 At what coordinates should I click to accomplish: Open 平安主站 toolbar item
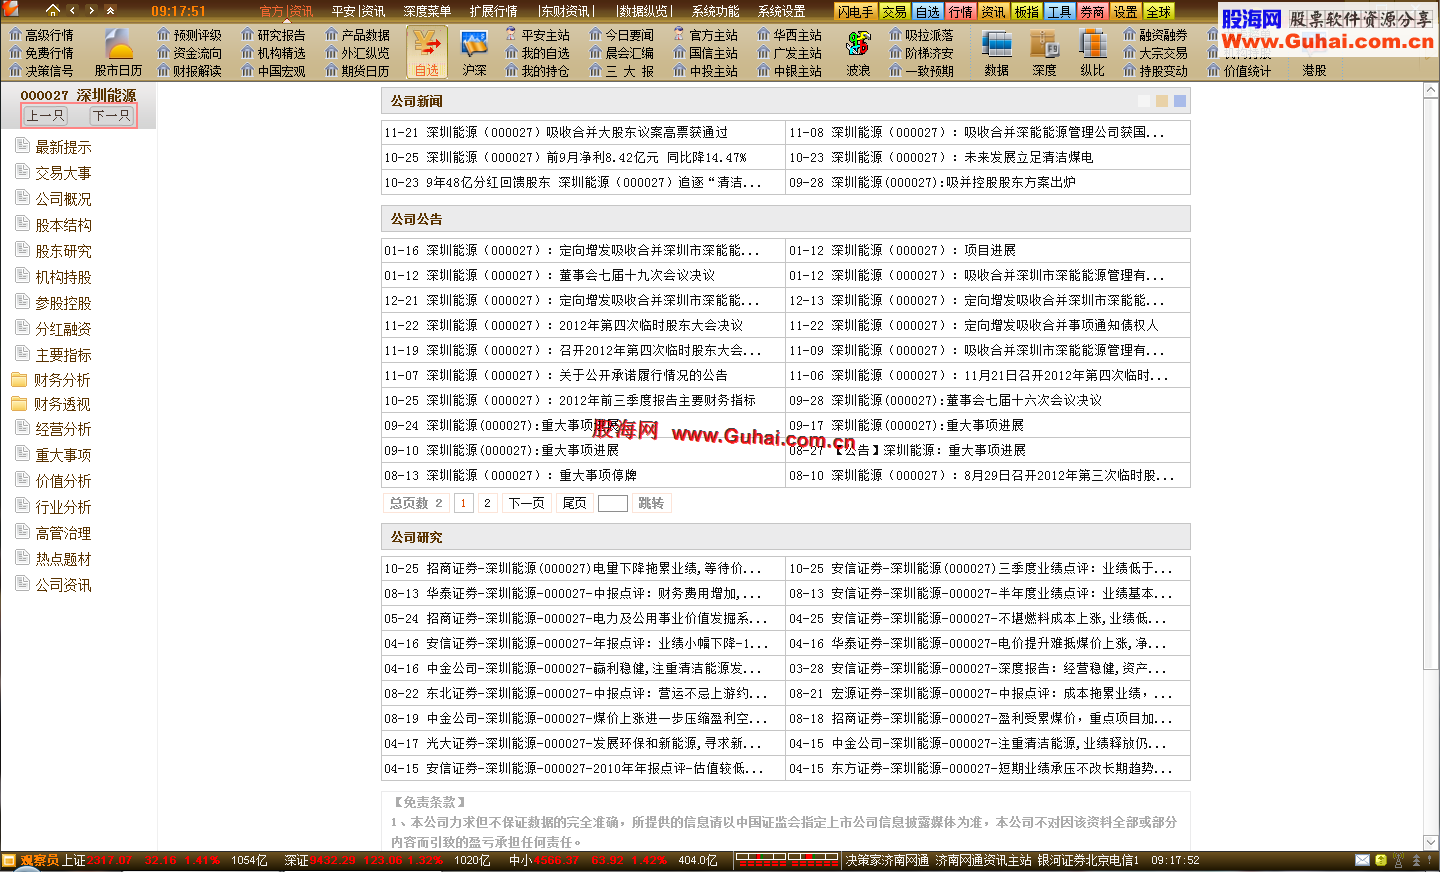tap(537, 35)
